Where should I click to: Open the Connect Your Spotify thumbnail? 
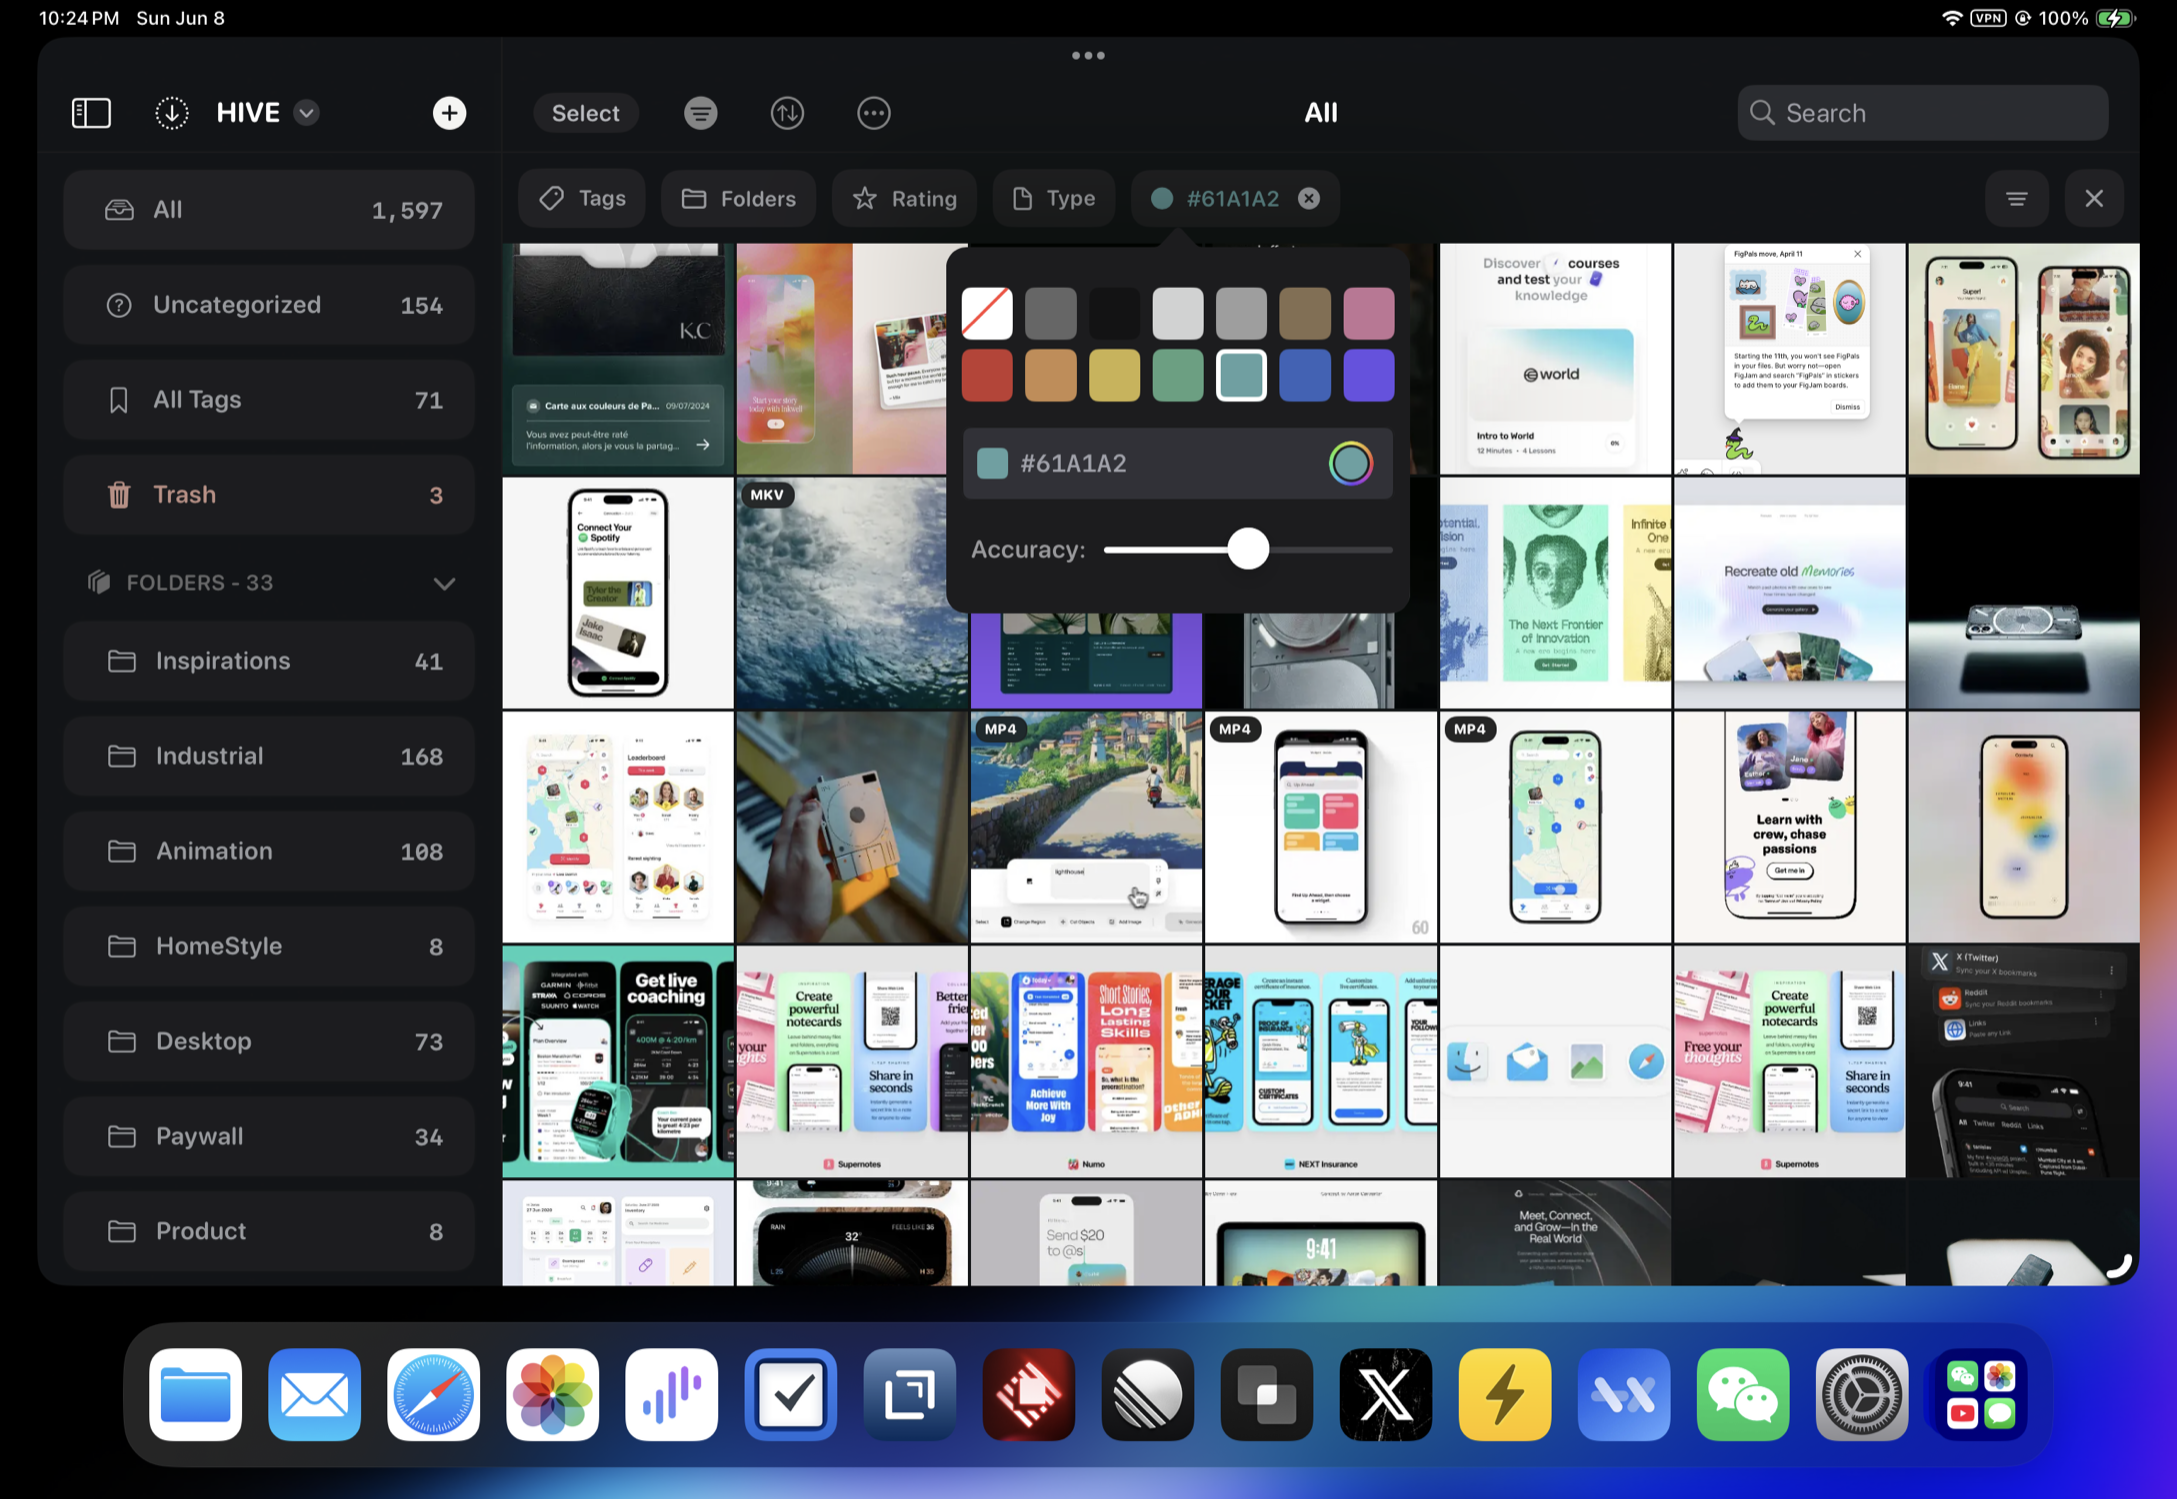[x=618, y=593]
